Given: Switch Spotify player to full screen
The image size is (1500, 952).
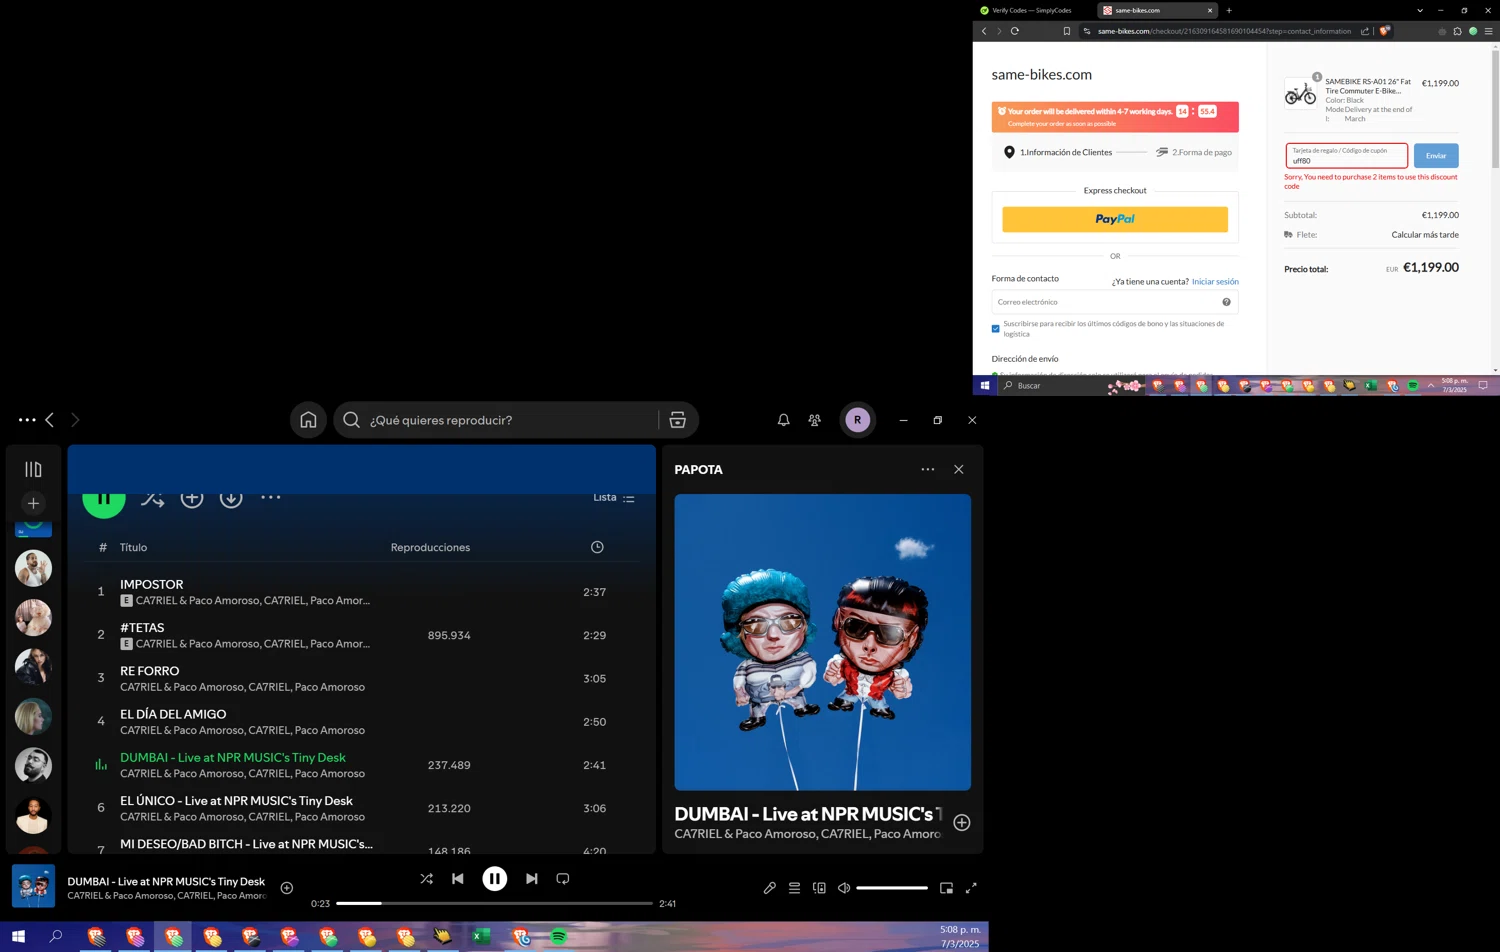Looking at the screenshot, I should [971, 888].
